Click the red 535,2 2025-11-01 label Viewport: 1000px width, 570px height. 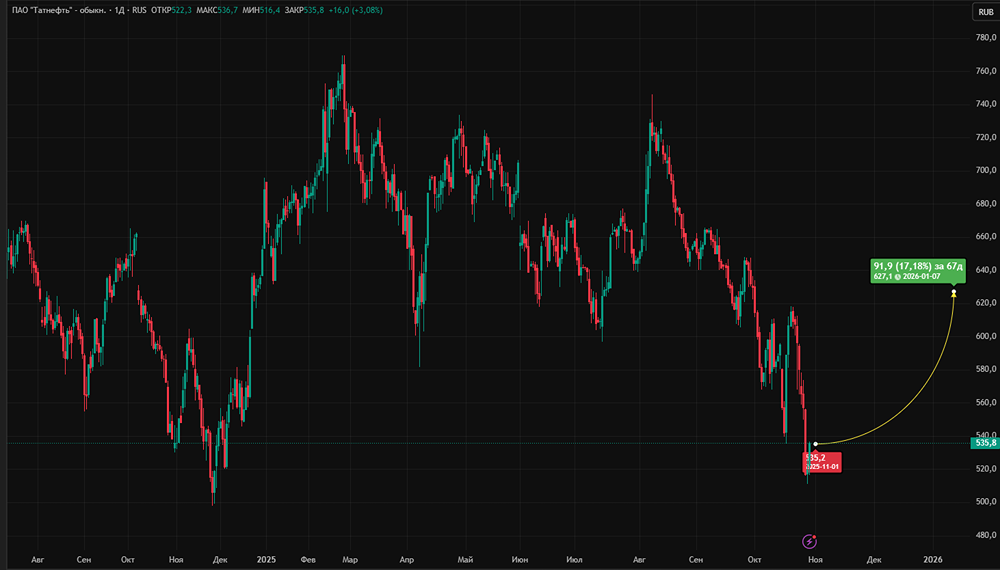pos(822,462)
